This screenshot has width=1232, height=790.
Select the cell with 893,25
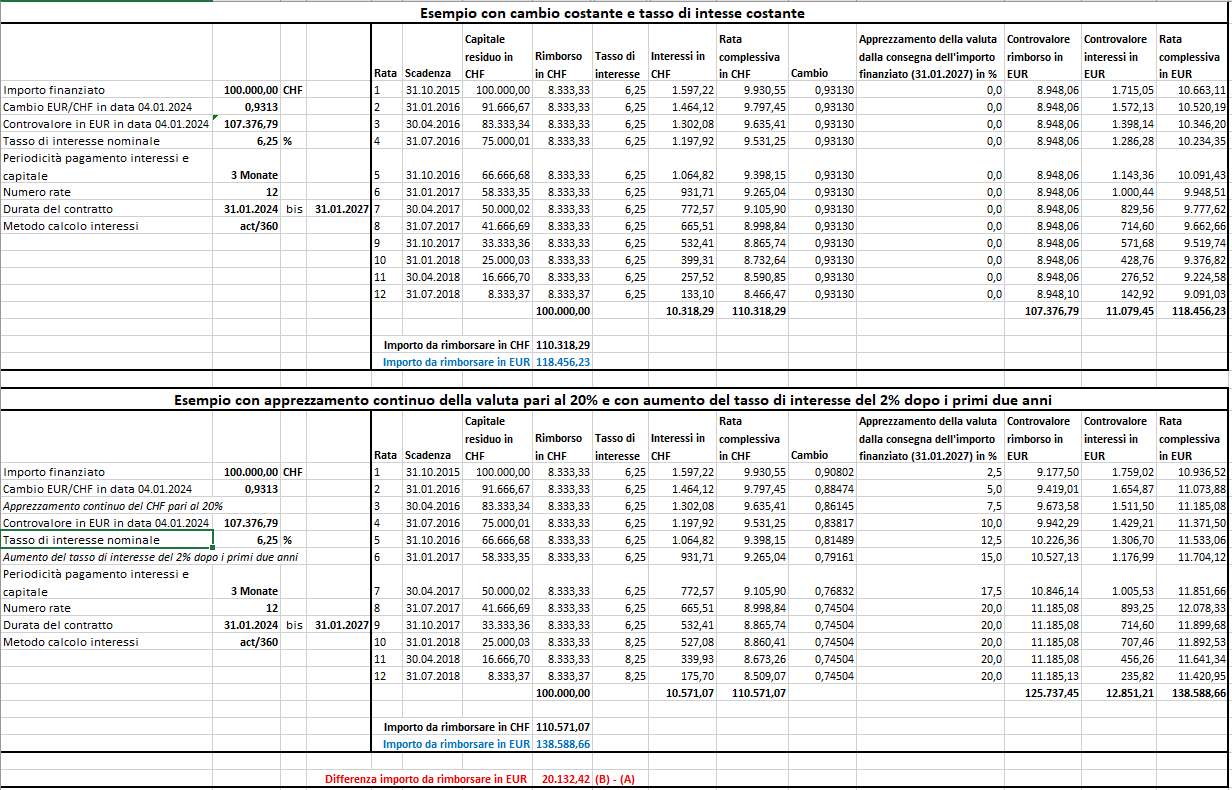coord(1118,608)
